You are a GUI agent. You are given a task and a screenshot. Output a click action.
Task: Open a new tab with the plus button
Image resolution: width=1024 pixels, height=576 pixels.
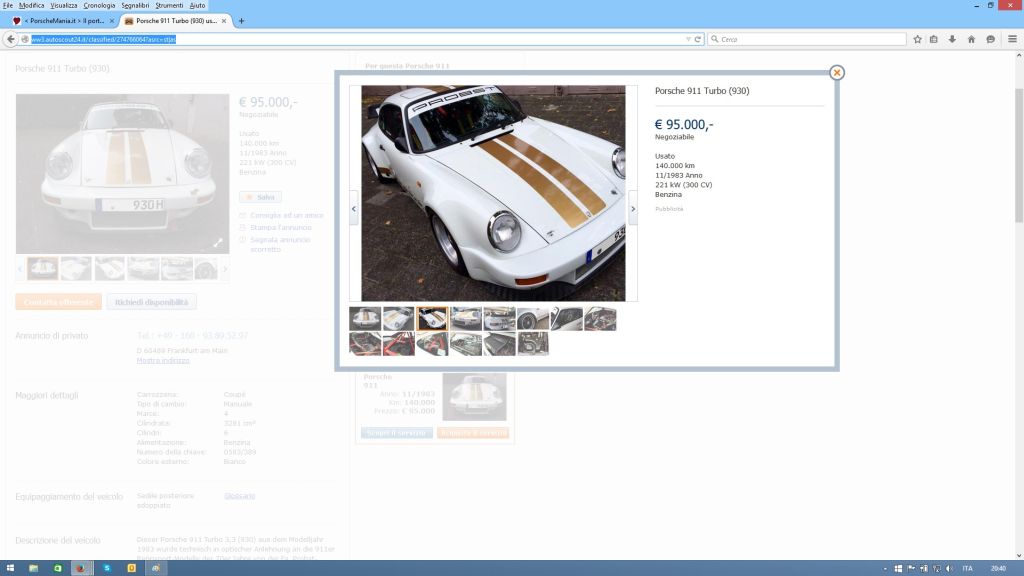click(241, 21)
